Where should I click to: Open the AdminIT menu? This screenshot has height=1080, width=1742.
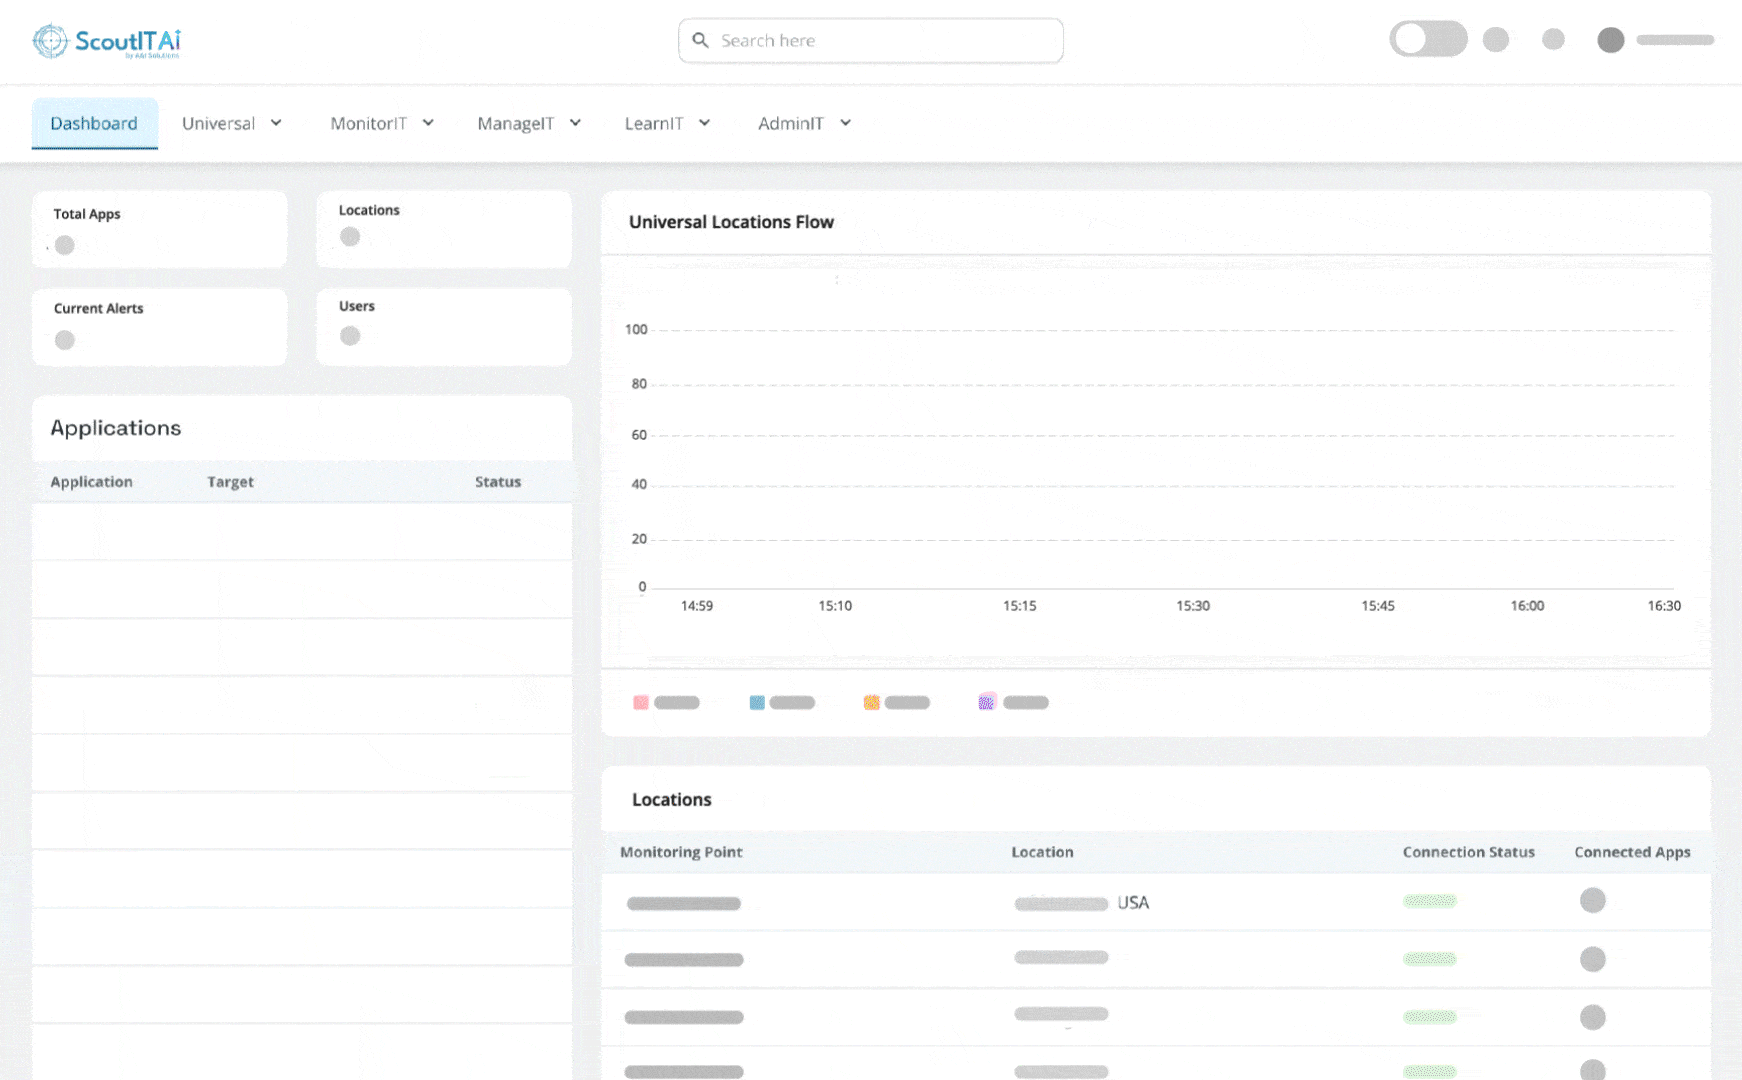tap(803, 123)
